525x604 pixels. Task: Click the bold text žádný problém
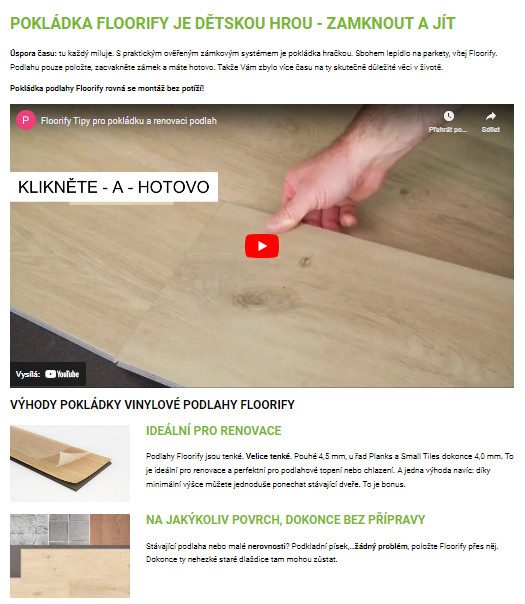click(381, 546)
